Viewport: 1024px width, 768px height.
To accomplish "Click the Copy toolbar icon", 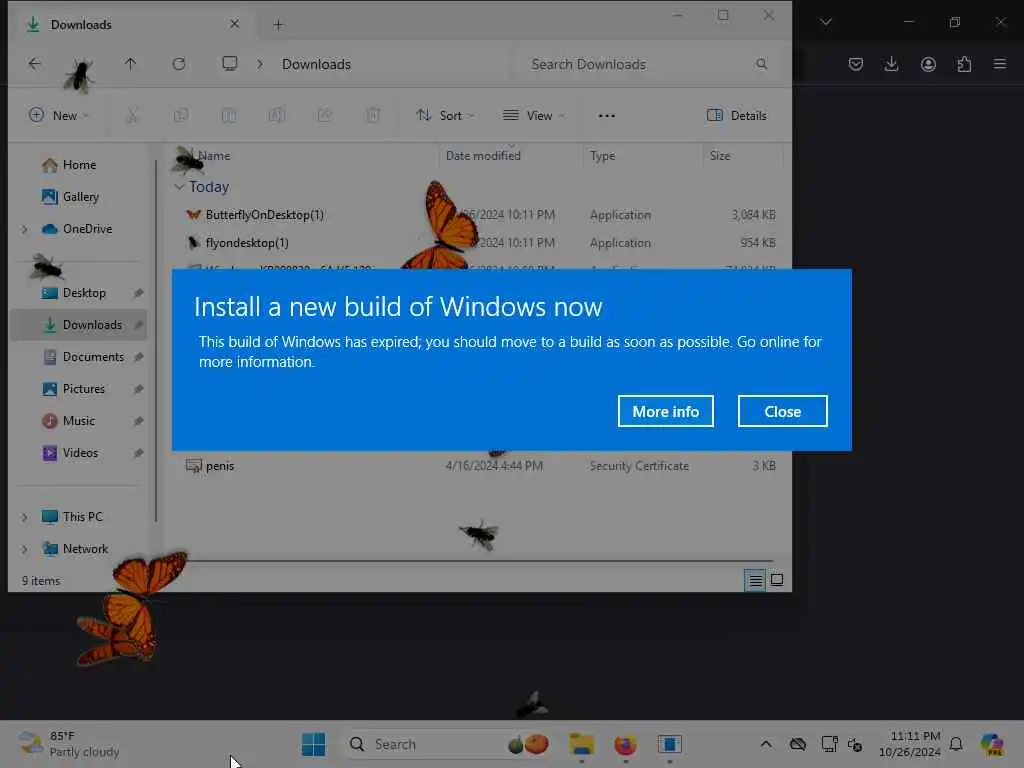I will (x=181, y=116).
